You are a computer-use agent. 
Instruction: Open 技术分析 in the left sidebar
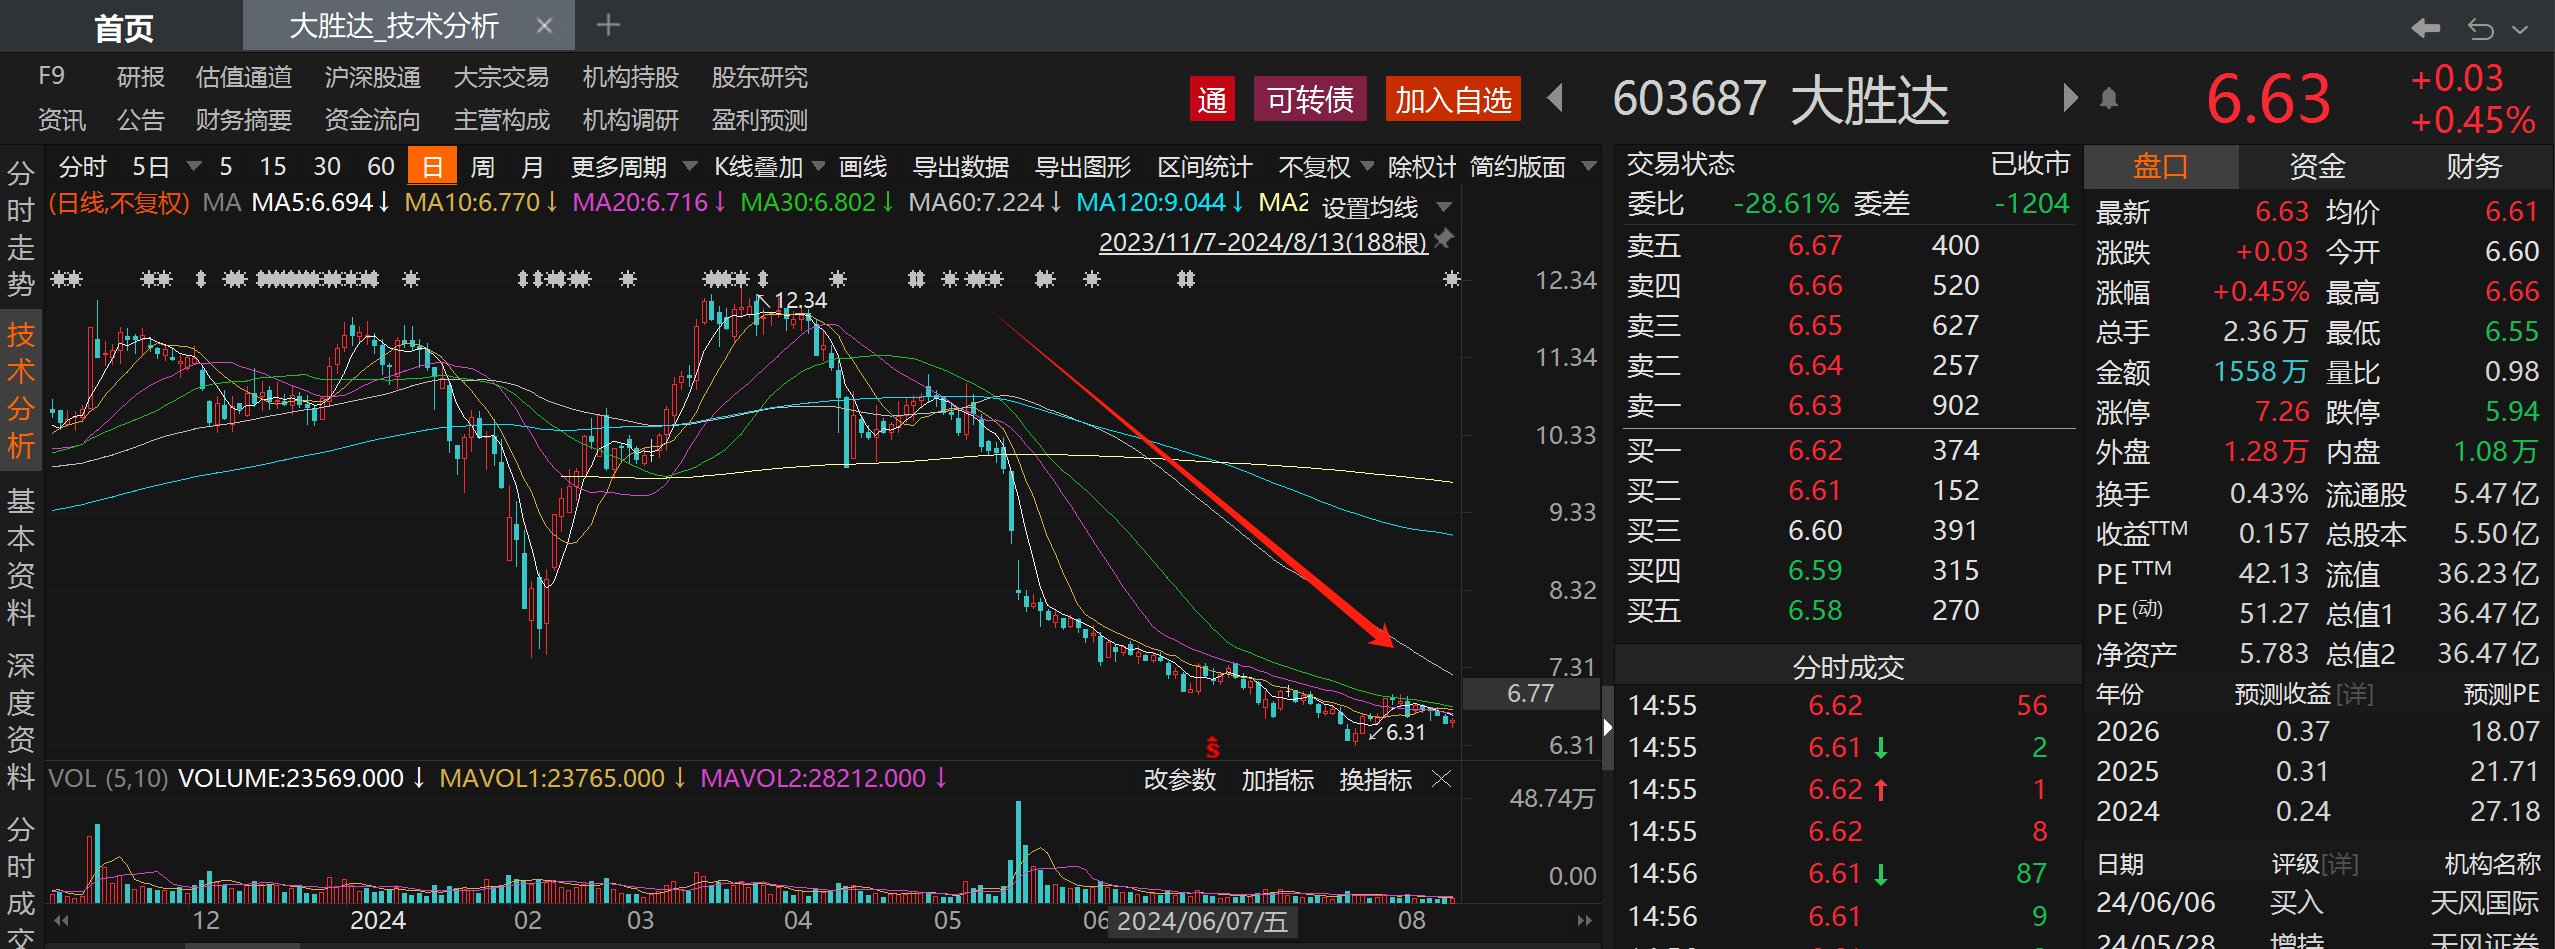pyautogui.click(x=21, y=390)
